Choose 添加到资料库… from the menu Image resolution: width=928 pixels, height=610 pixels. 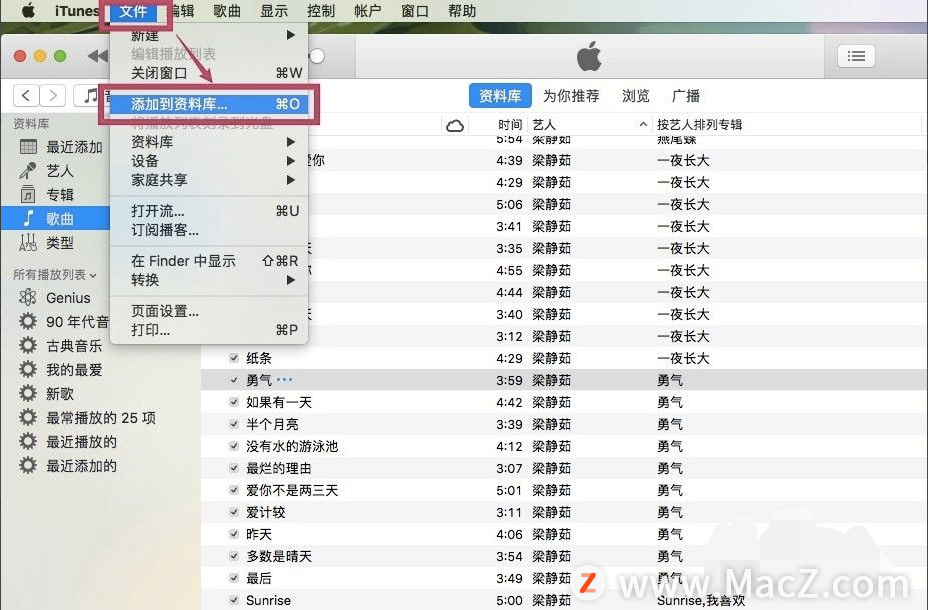[209, 104]
